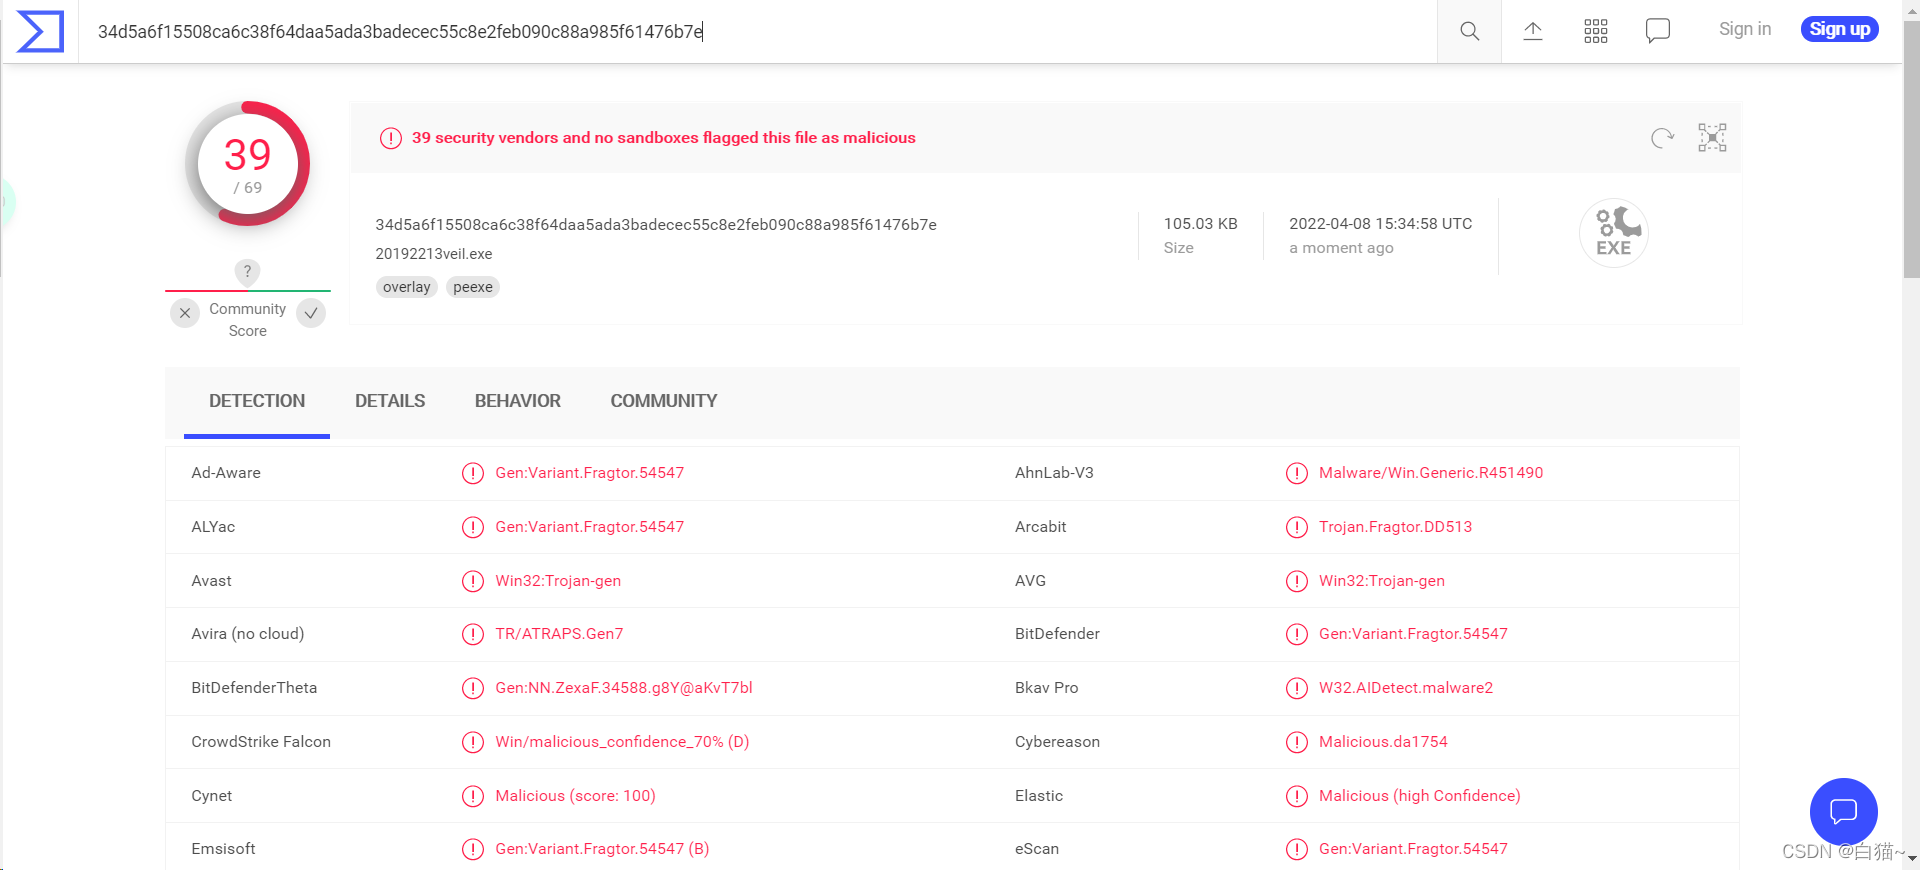Click Win/malicious_confidence_70% (D) result

pyautogui.click(x=622, y=742)
